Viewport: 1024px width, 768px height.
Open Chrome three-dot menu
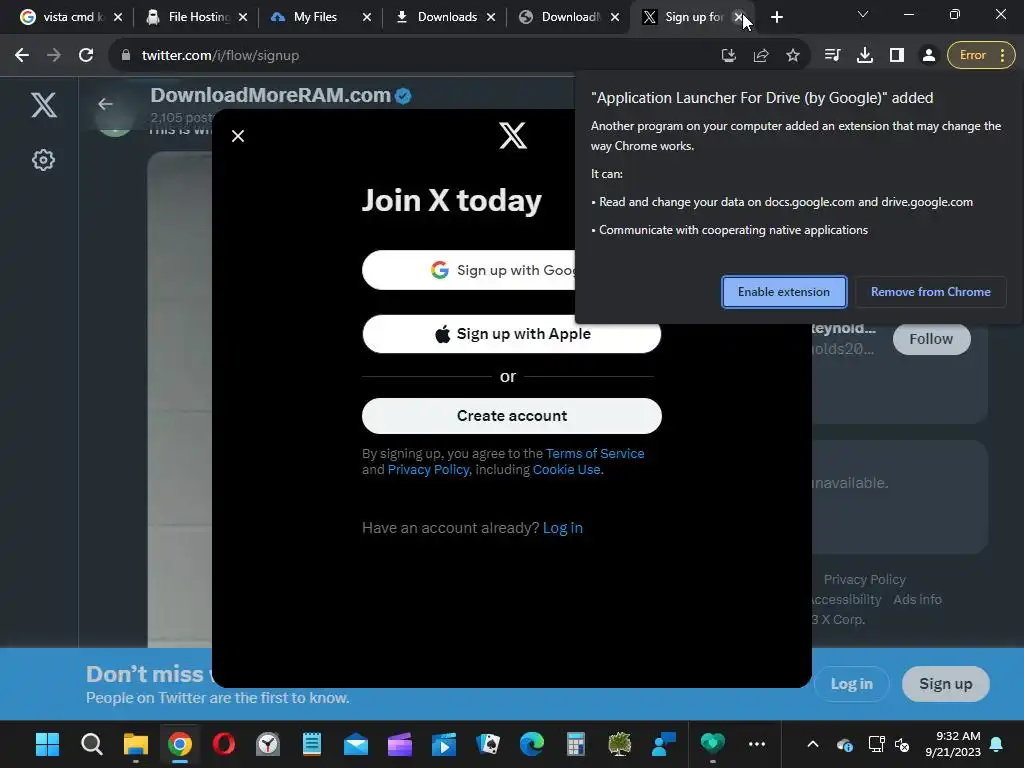(x=1003, y=56)
